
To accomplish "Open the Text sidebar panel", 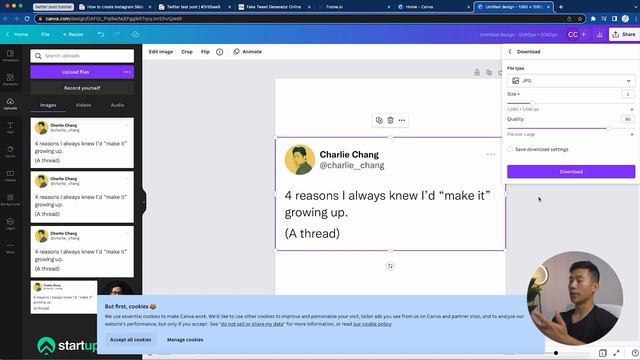I will tap(10, 128).
